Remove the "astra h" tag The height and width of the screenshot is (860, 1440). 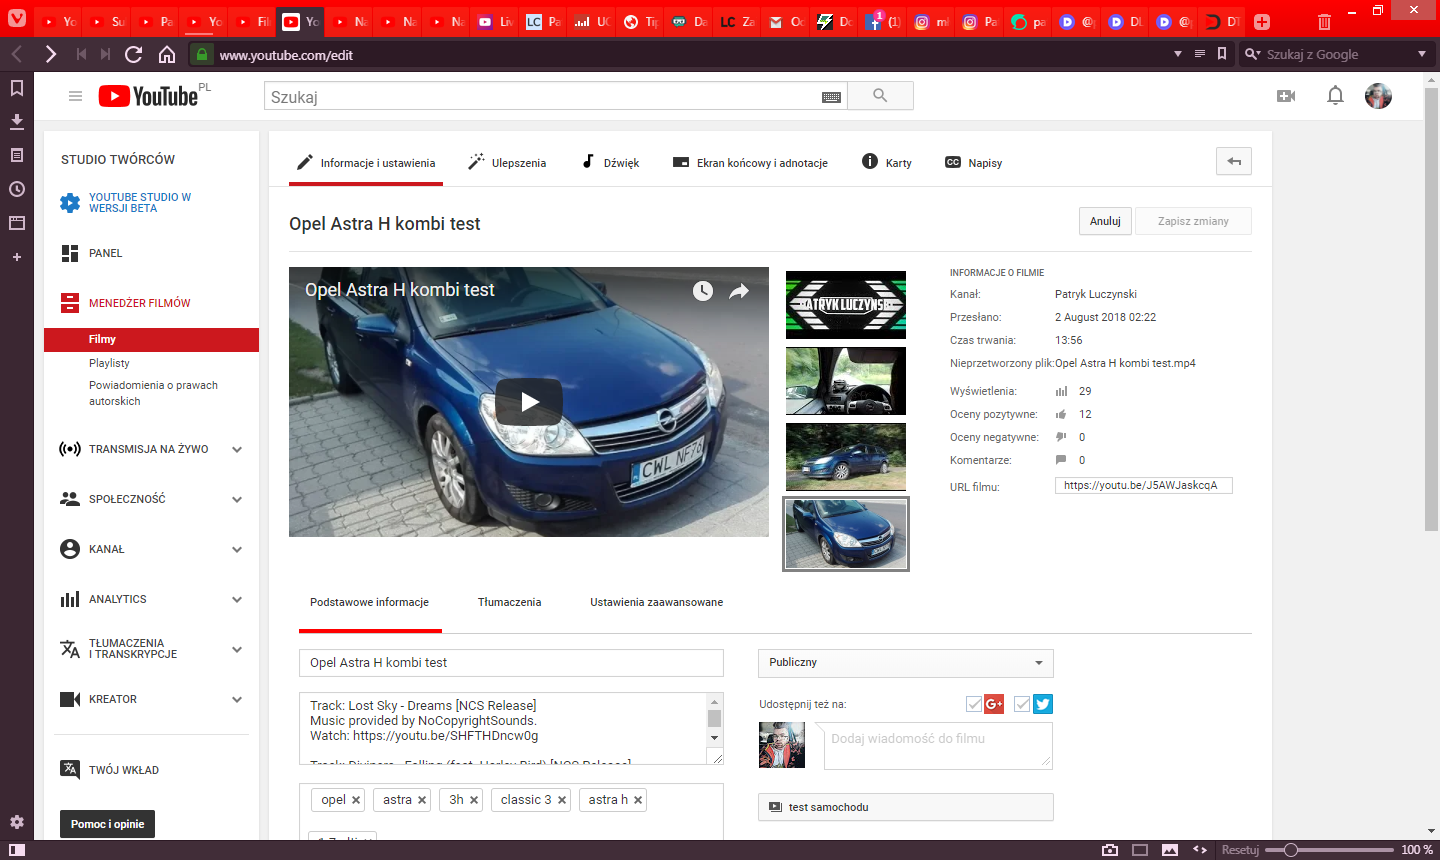click(638, 800)
